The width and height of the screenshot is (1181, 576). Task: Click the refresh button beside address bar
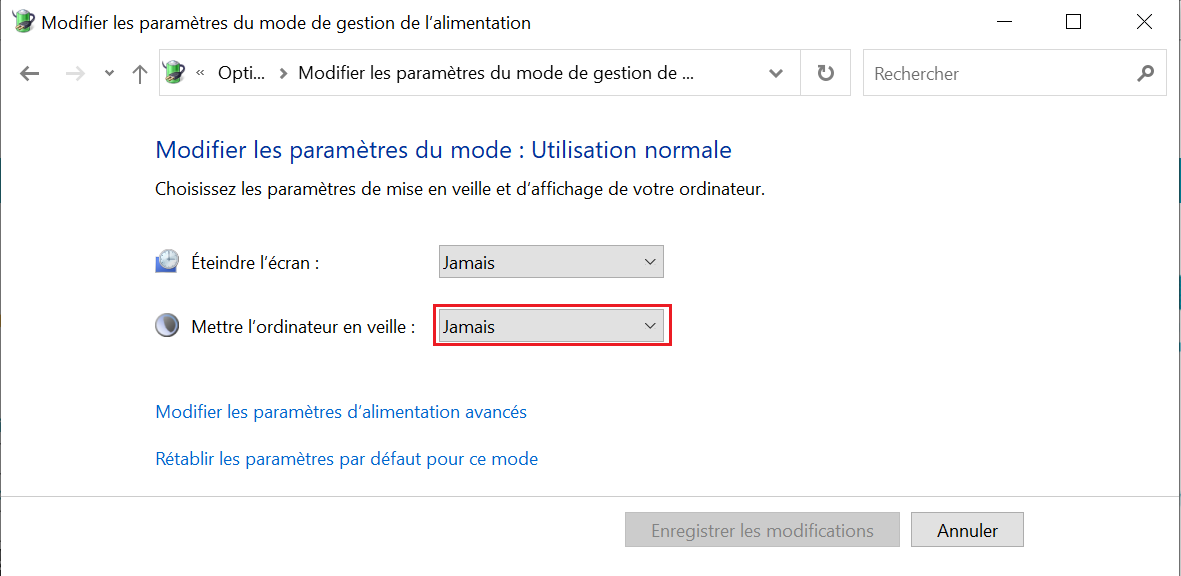(825, 73)
